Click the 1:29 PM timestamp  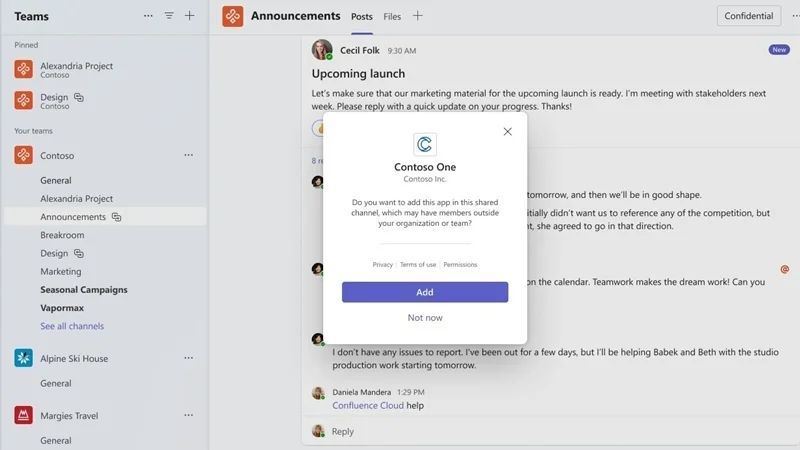click(411, 392)
